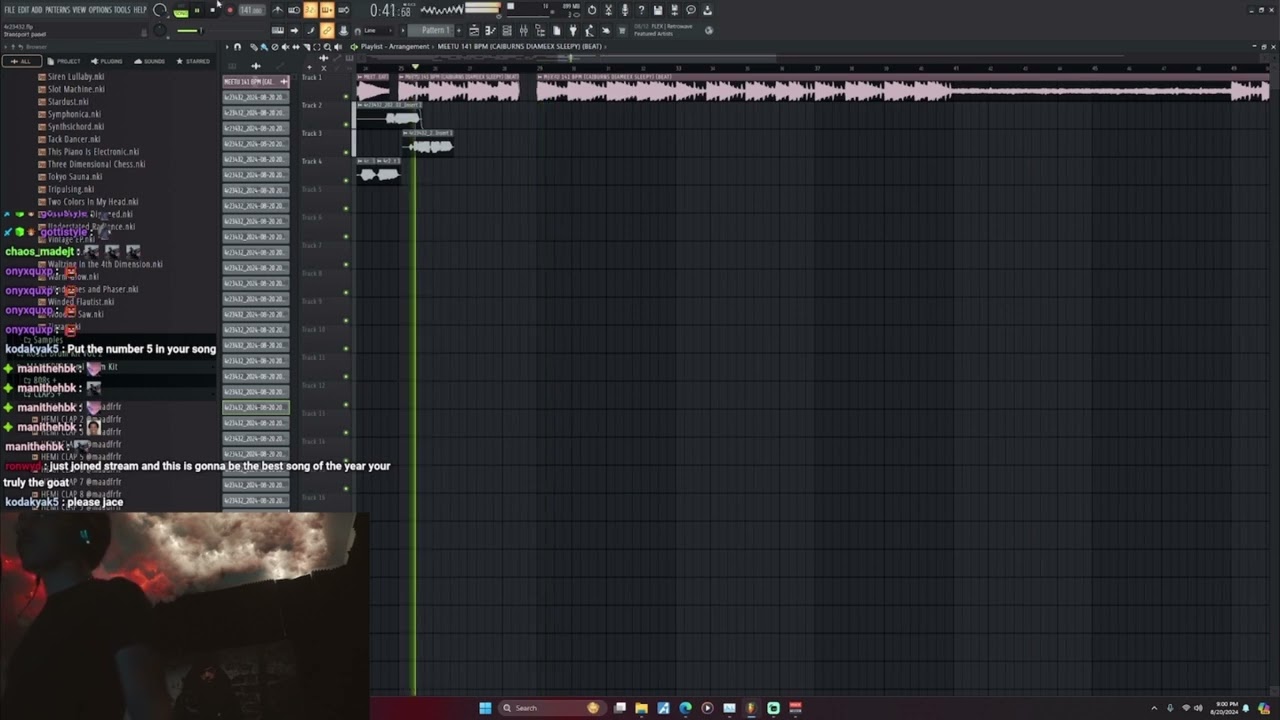Image resolution: width=1280 pixels, height=720 pixels.
Task: Select the playlist slice tool
Action: (306, 47)
